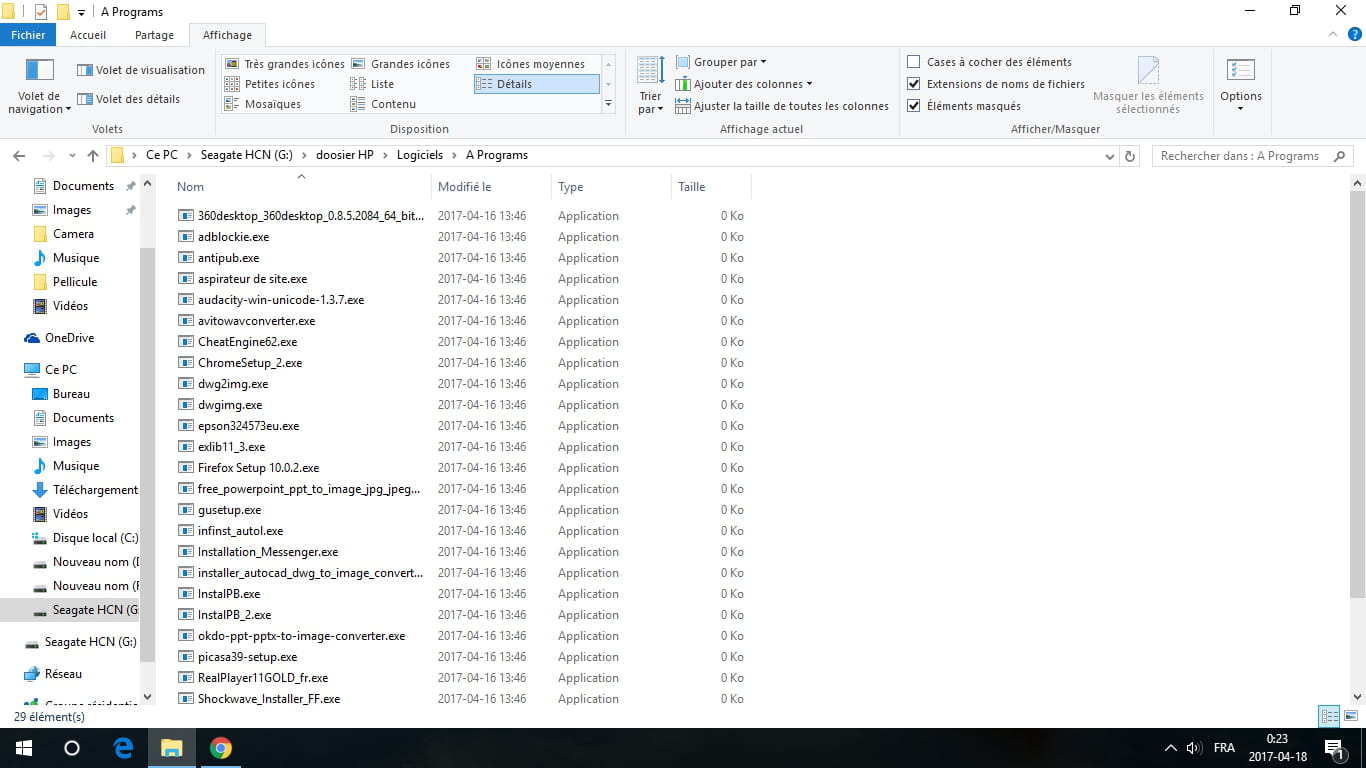Select Liste layout

coord(372,84)
